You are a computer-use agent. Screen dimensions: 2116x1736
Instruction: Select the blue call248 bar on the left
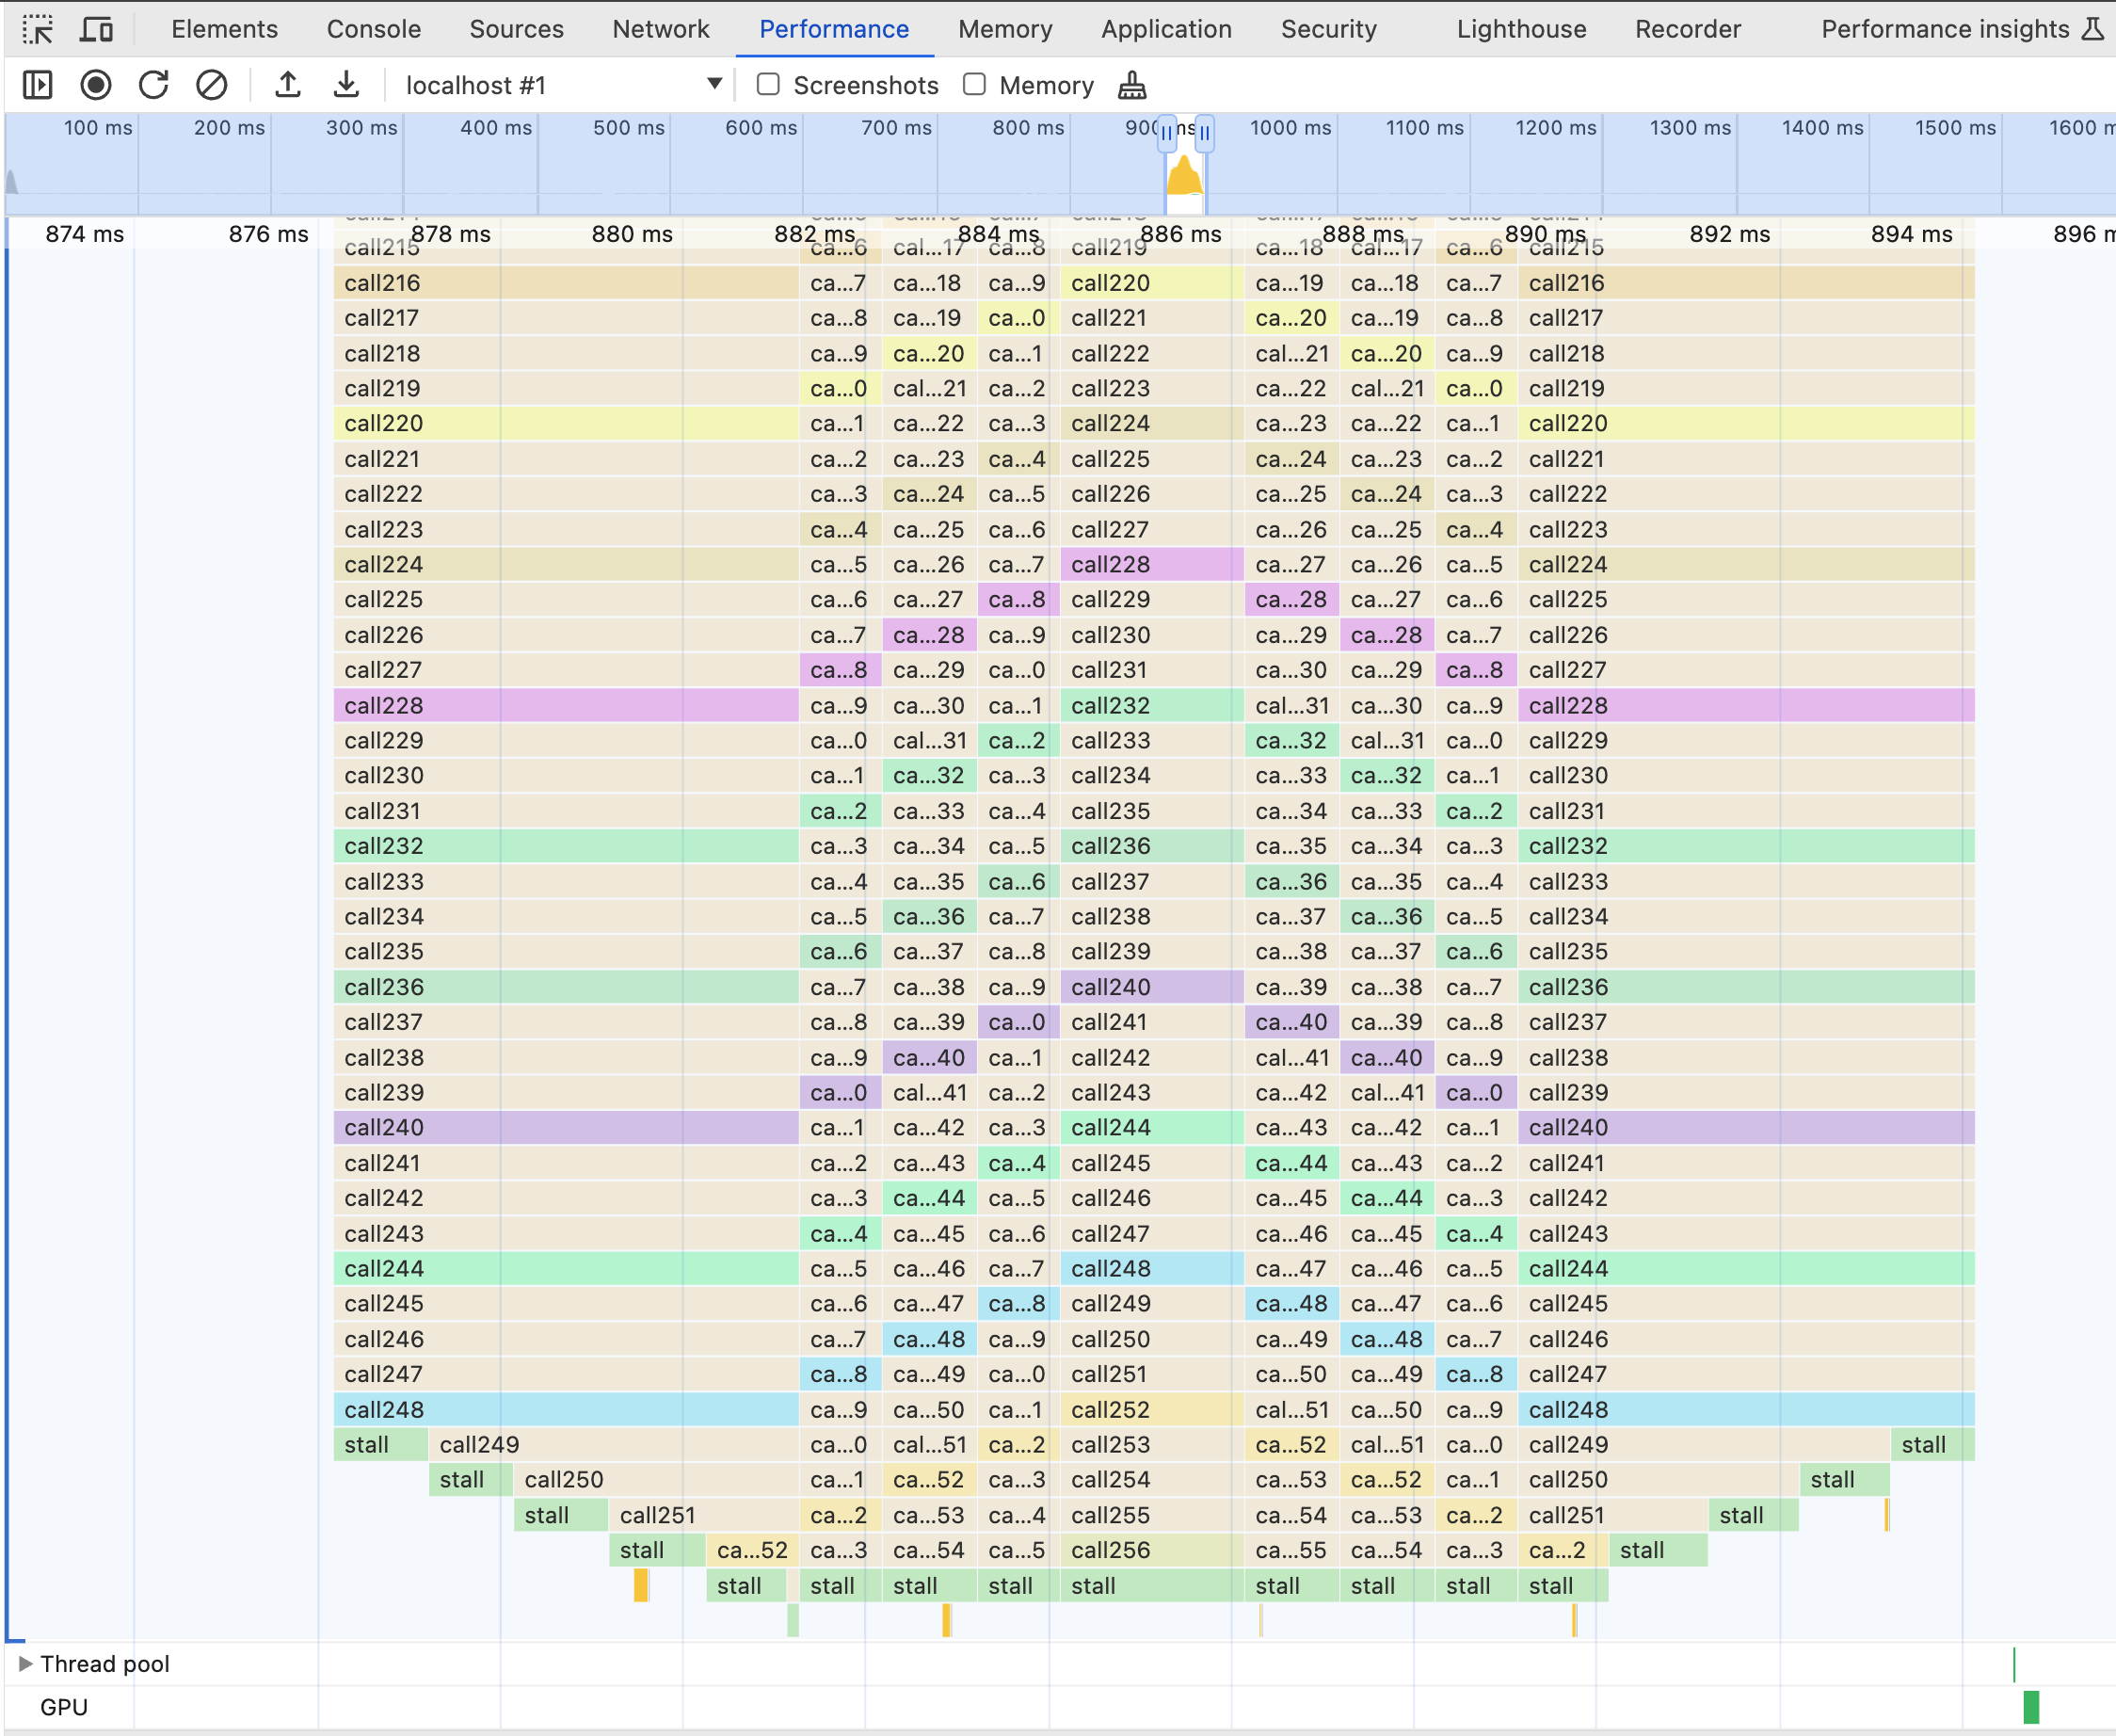566,1409
